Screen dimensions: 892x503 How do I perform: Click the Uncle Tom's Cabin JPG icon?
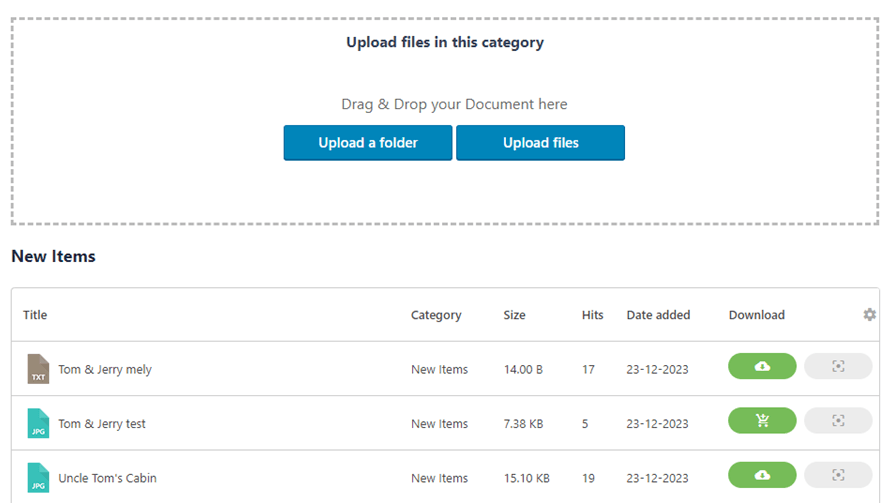pos(38,477)
